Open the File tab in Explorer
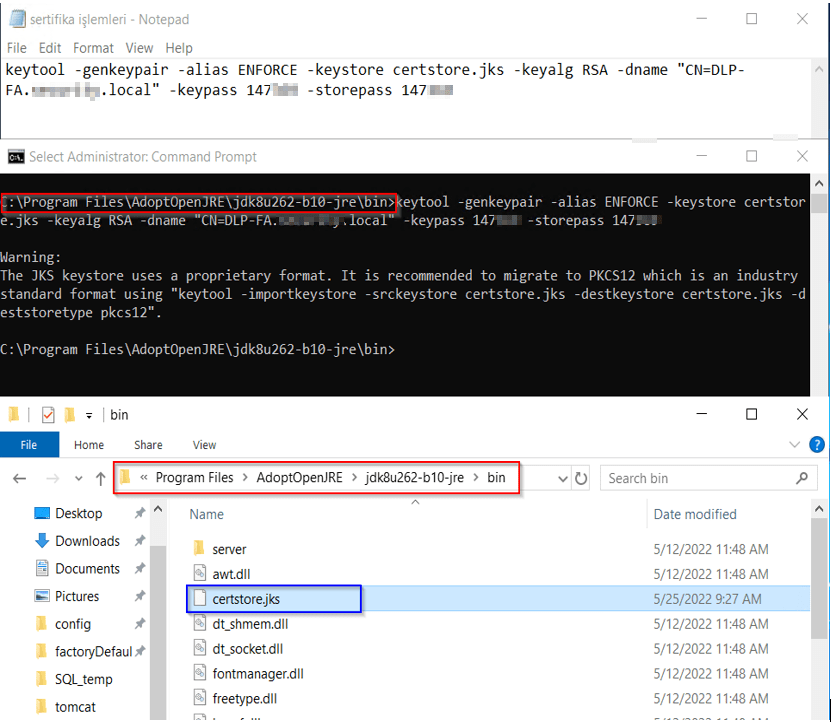This screenshot has height=725, width=832. point(29,445)
